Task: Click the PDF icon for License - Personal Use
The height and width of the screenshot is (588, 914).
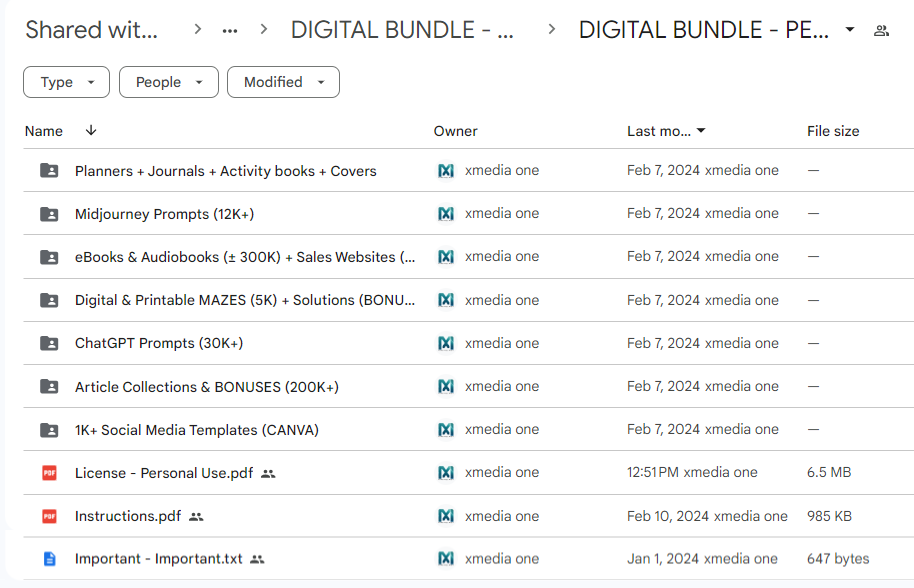Action: [49, 473]
